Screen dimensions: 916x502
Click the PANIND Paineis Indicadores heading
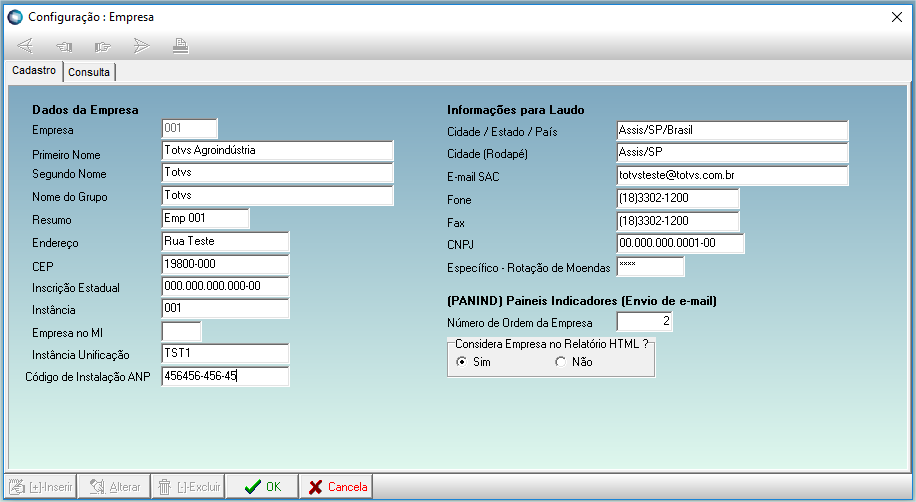point(582,301)
